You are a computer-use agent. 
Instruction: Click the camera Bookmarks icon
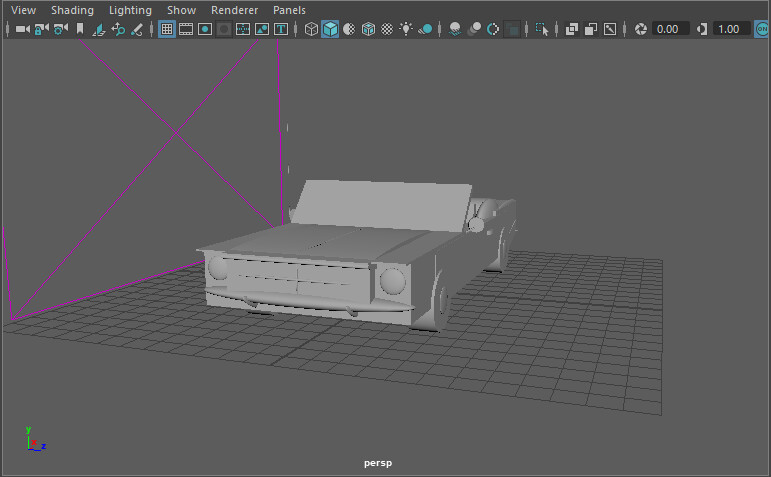click(80, 30)
